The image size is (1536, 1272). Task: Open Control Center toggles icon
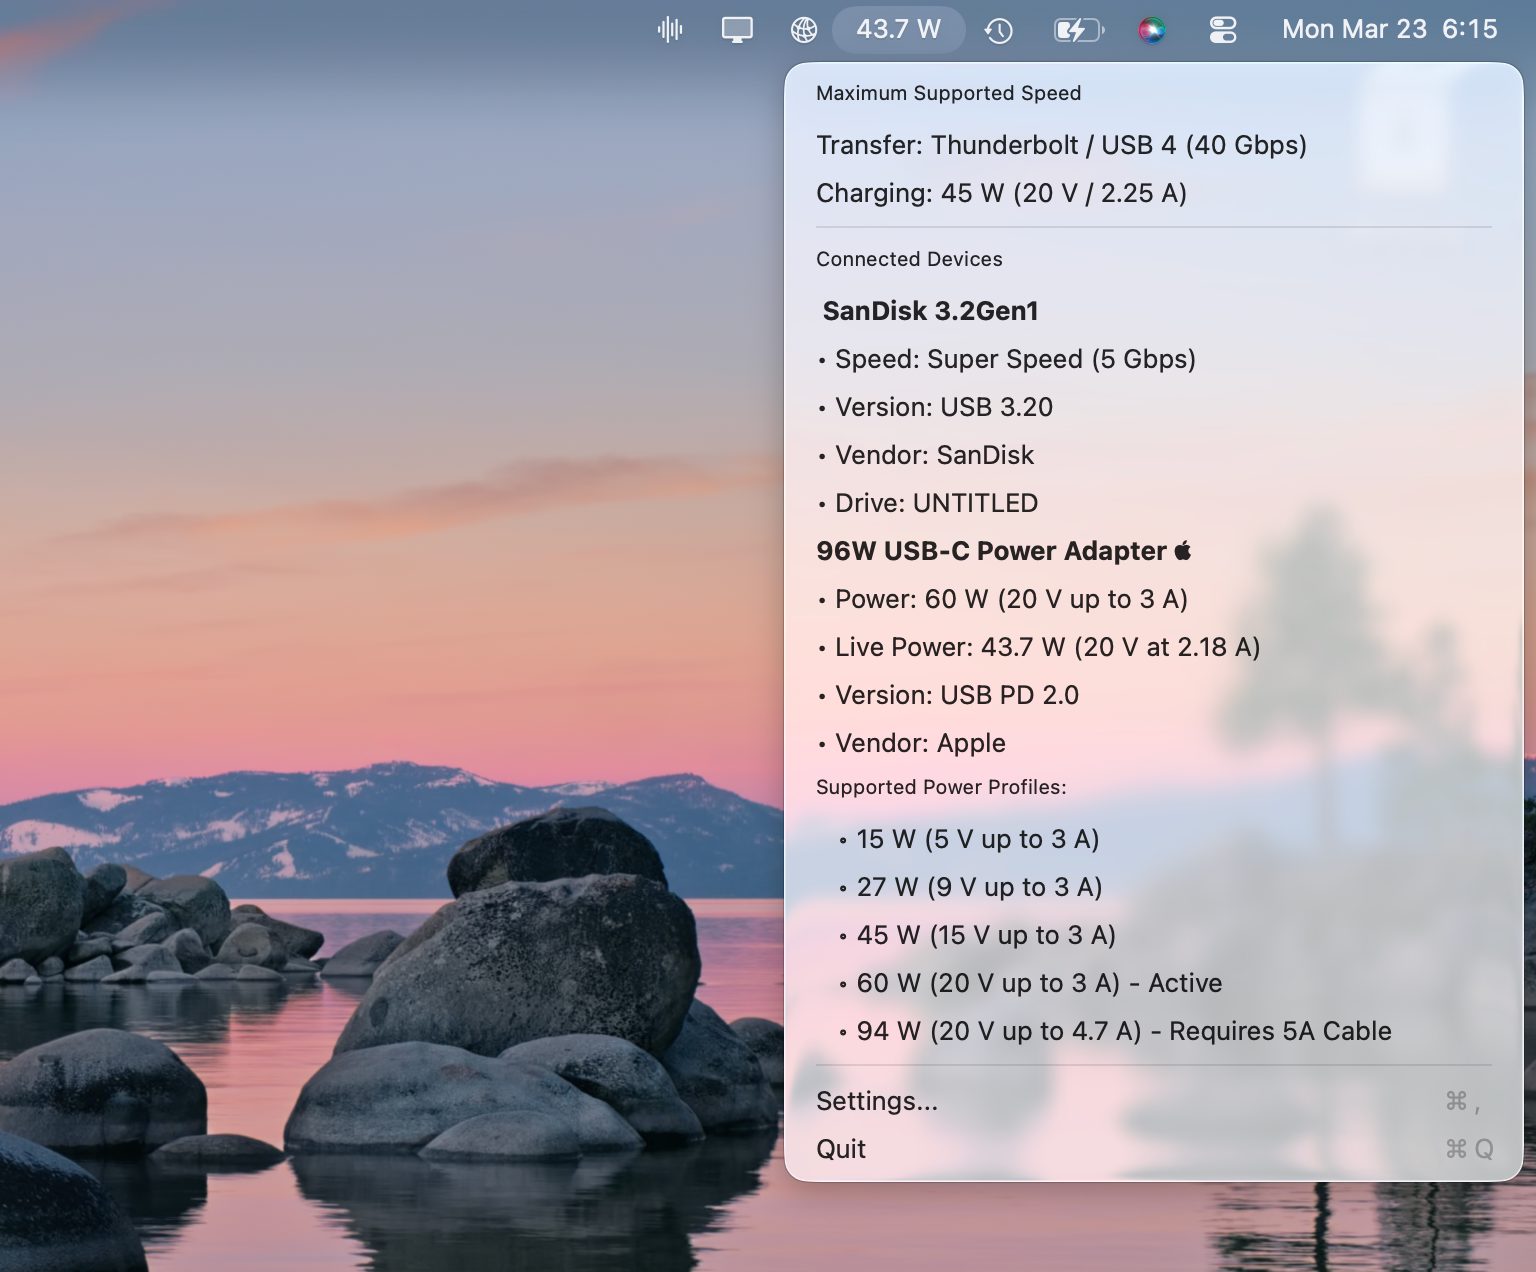tap(1223, 30)
